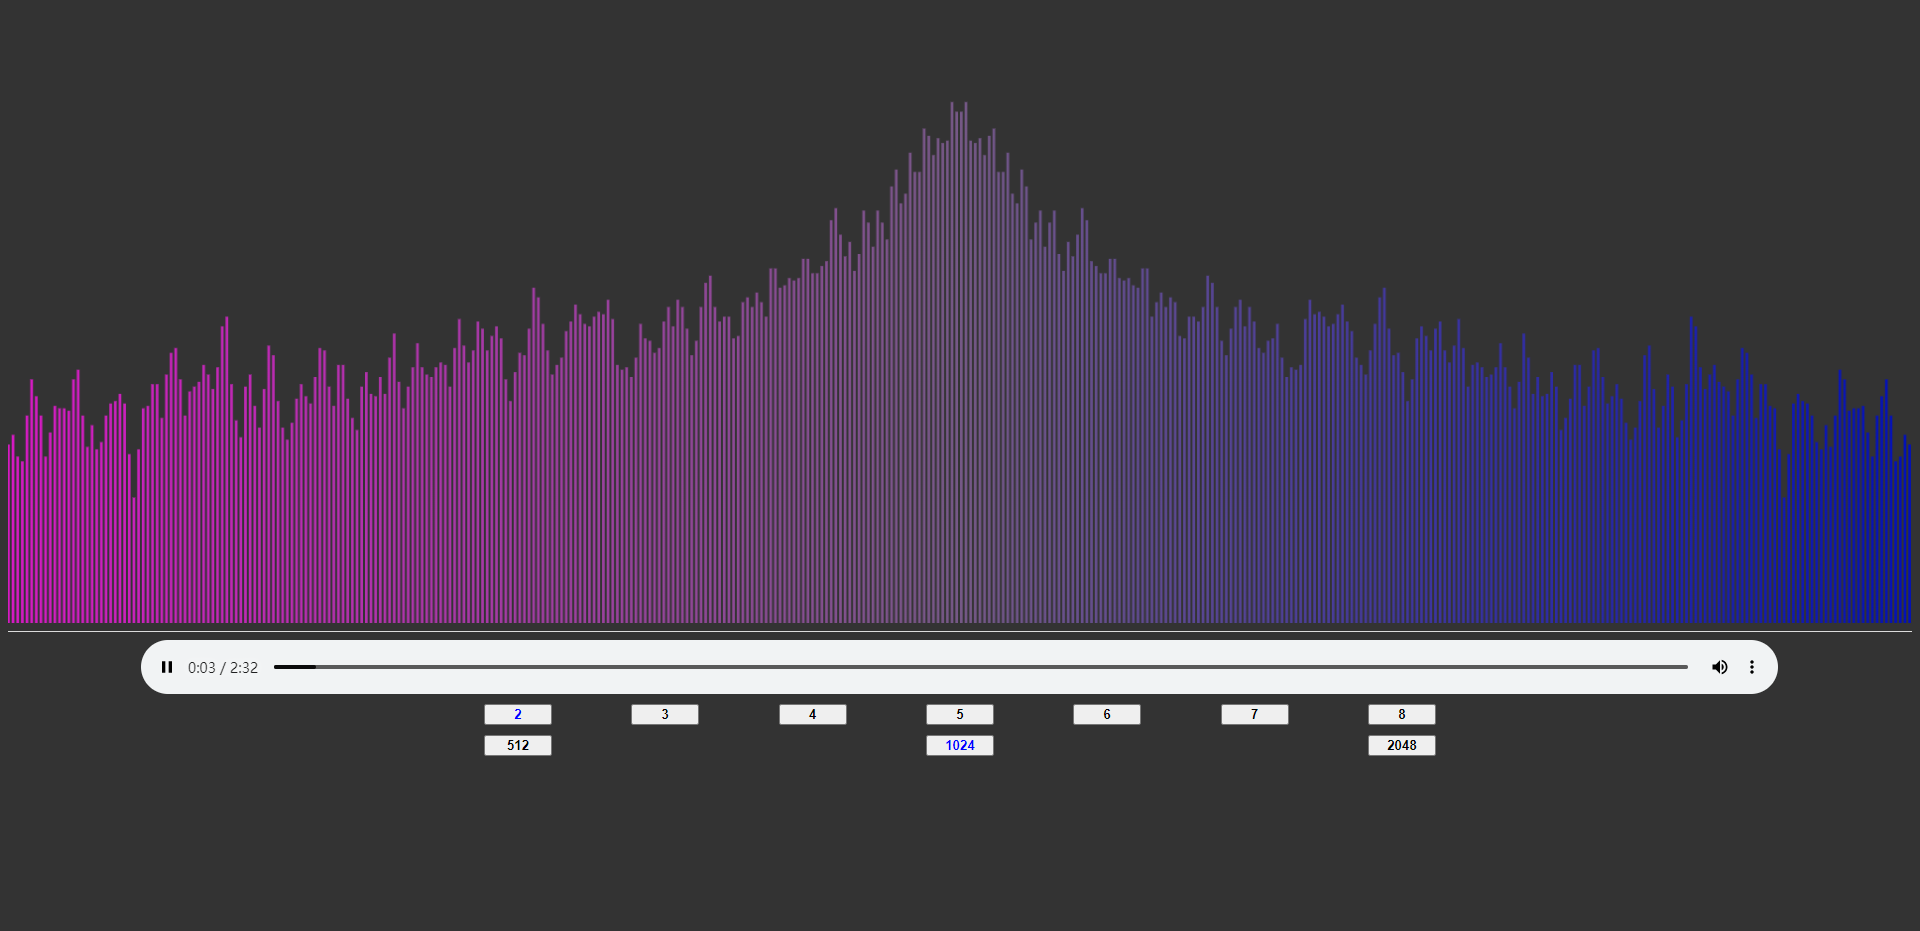Select the bar width button 3
Image resolution: width=1920 pixels, height=931 pixels.
665,714
